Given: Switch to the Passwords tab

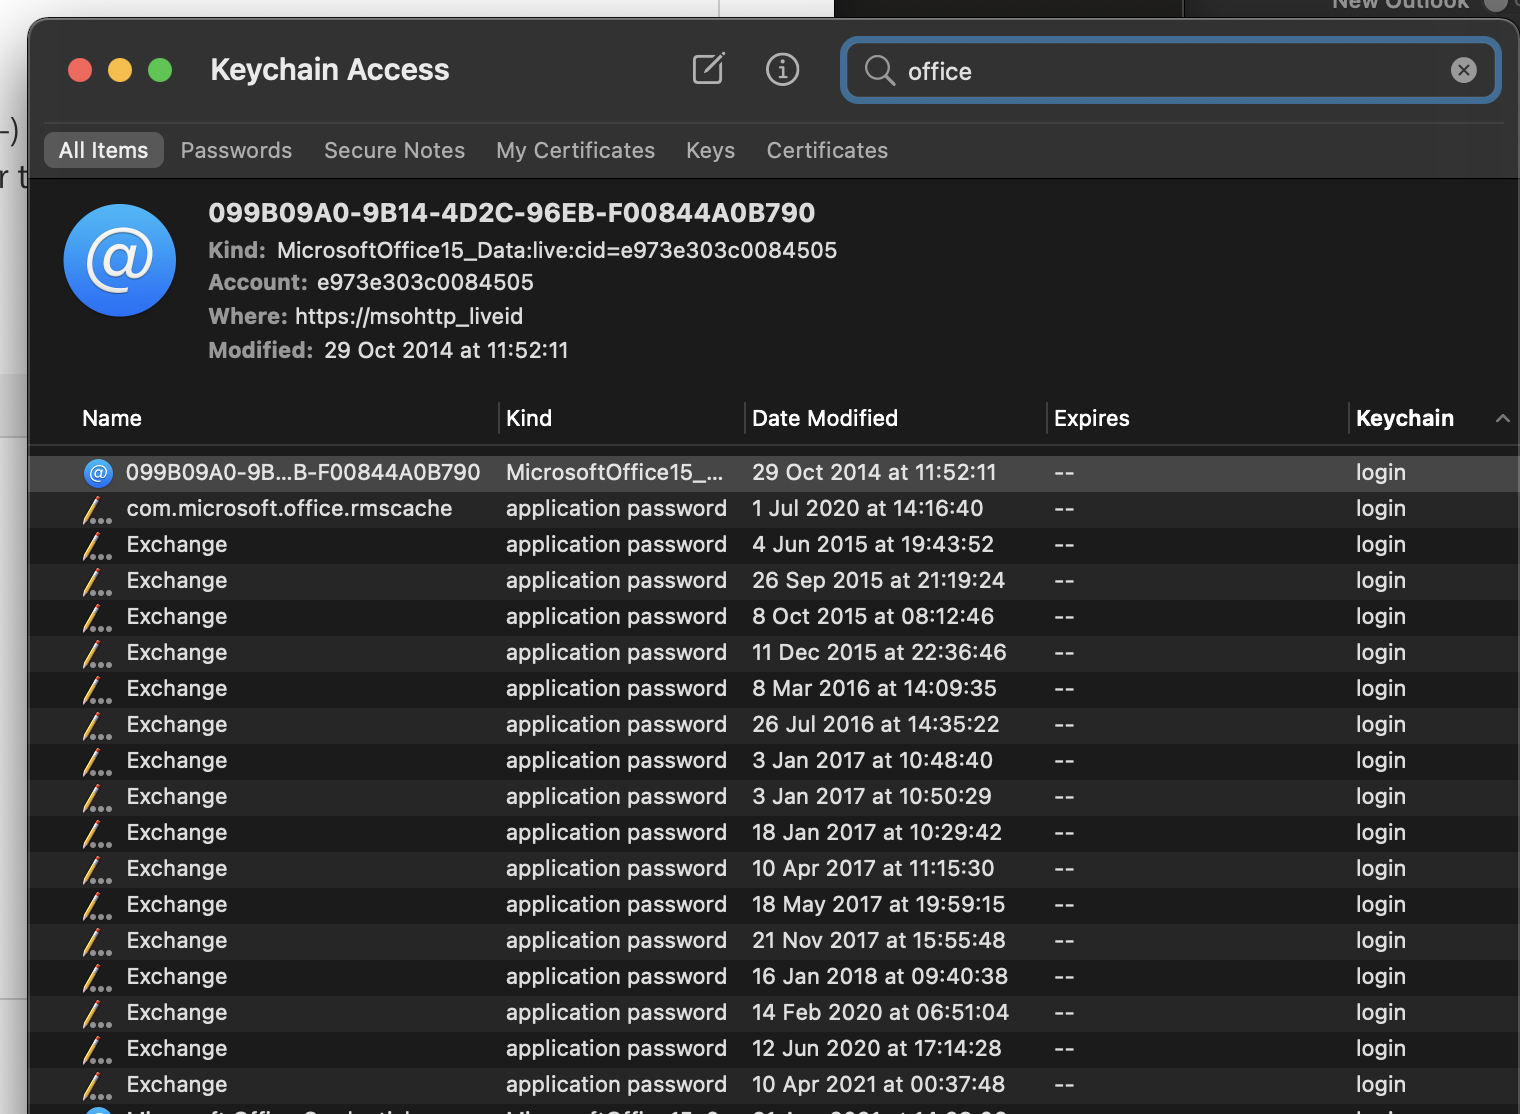Looking at the screenshot, I should (x=236, y=150).
